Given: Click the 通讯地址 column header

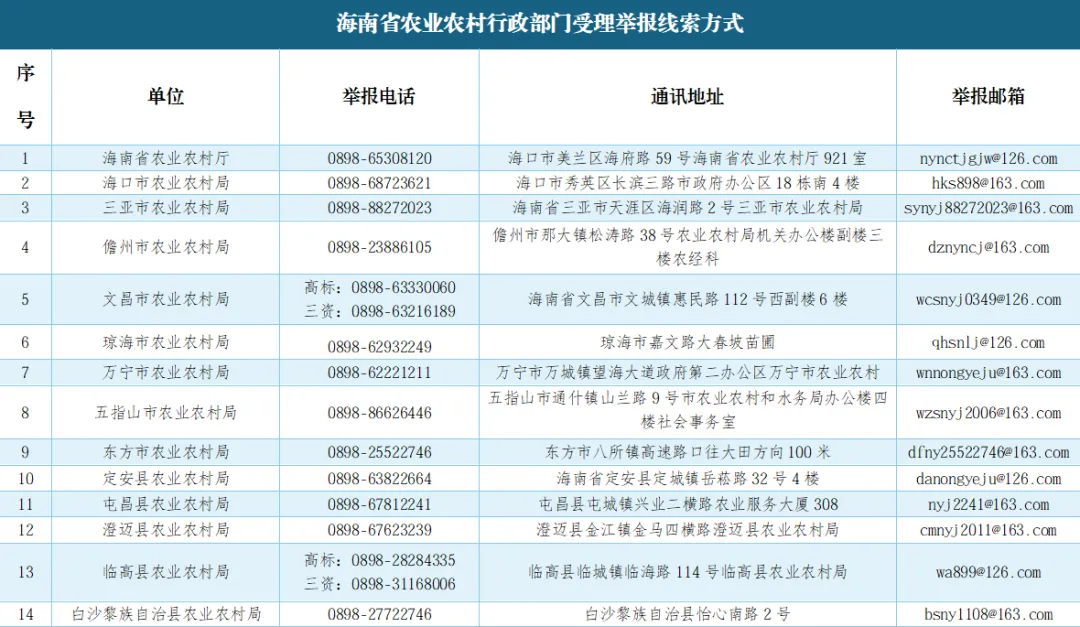Looking at the screenshot, I should pyautogui.click(x=687, y=96).
